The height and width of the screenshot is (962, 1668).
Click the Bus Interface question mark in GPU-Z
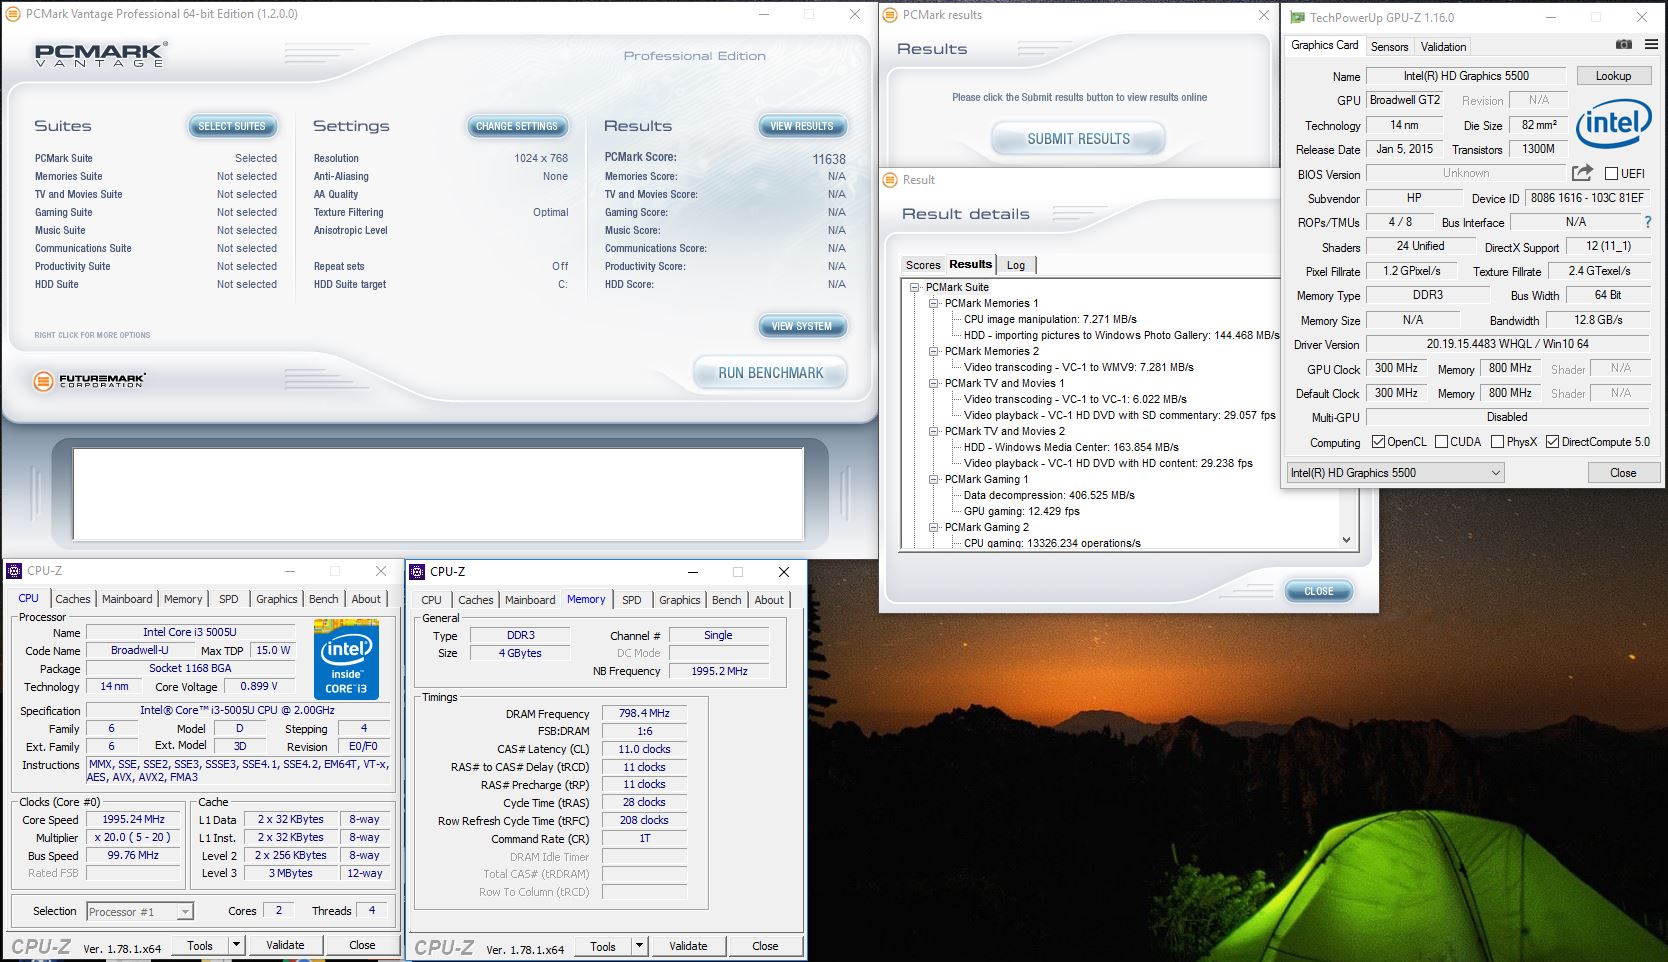1648,222
